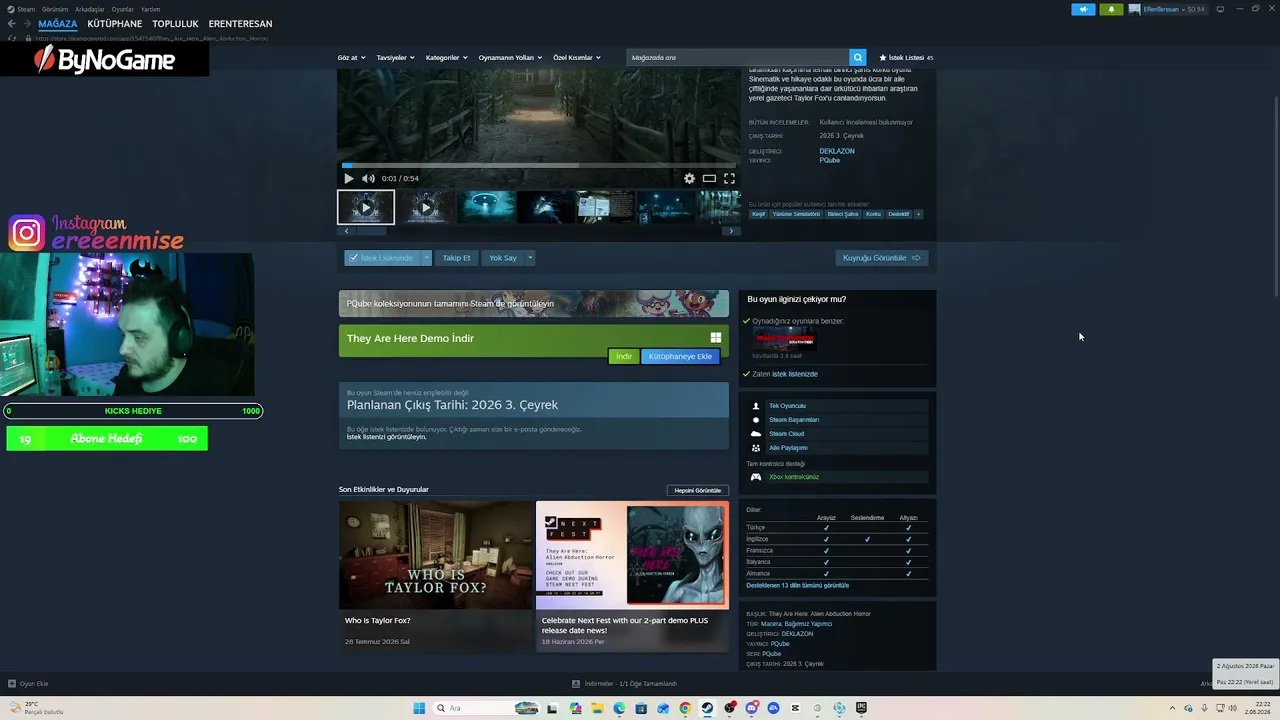This screenshot has width=1280, height=720.
Task: Click the Yok Say button
Action: pyautogui.click(x=503, y=258)
